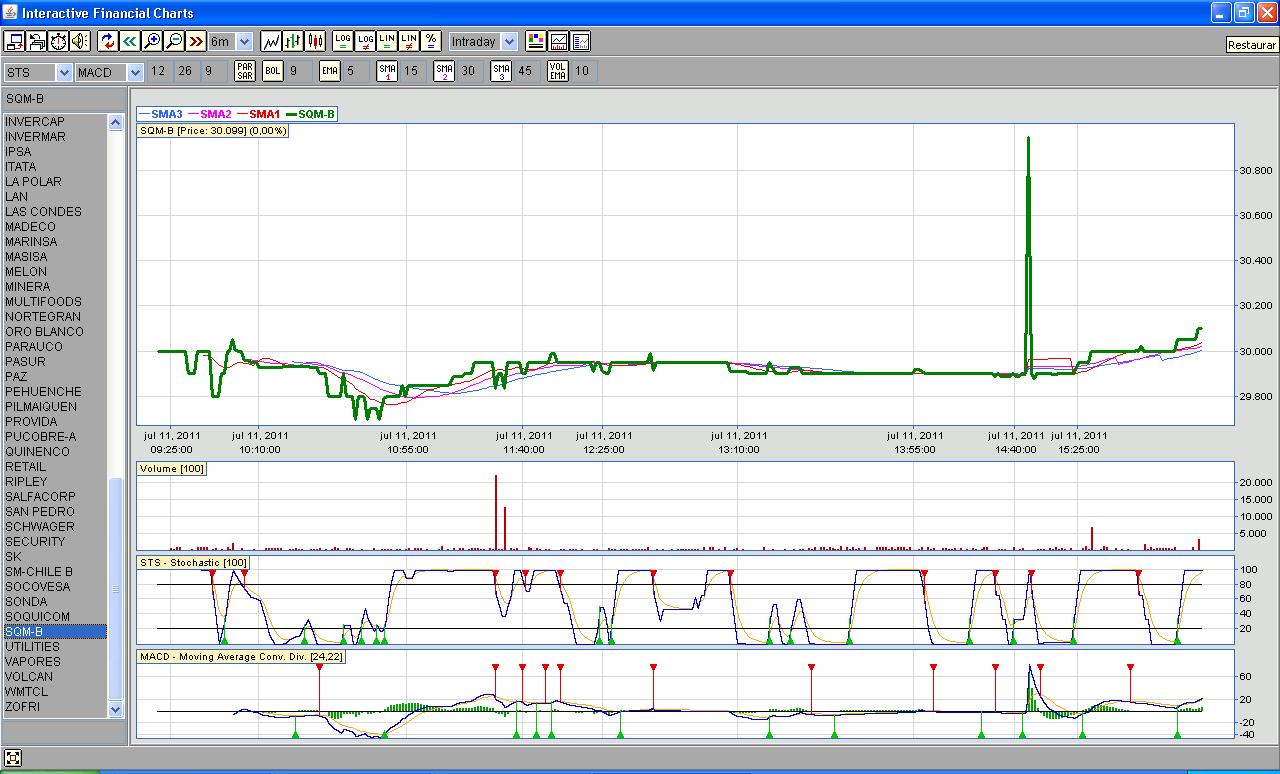The image size is (1280, 774).
Task: Open the color palette settings icon
Action: point(536,41)
